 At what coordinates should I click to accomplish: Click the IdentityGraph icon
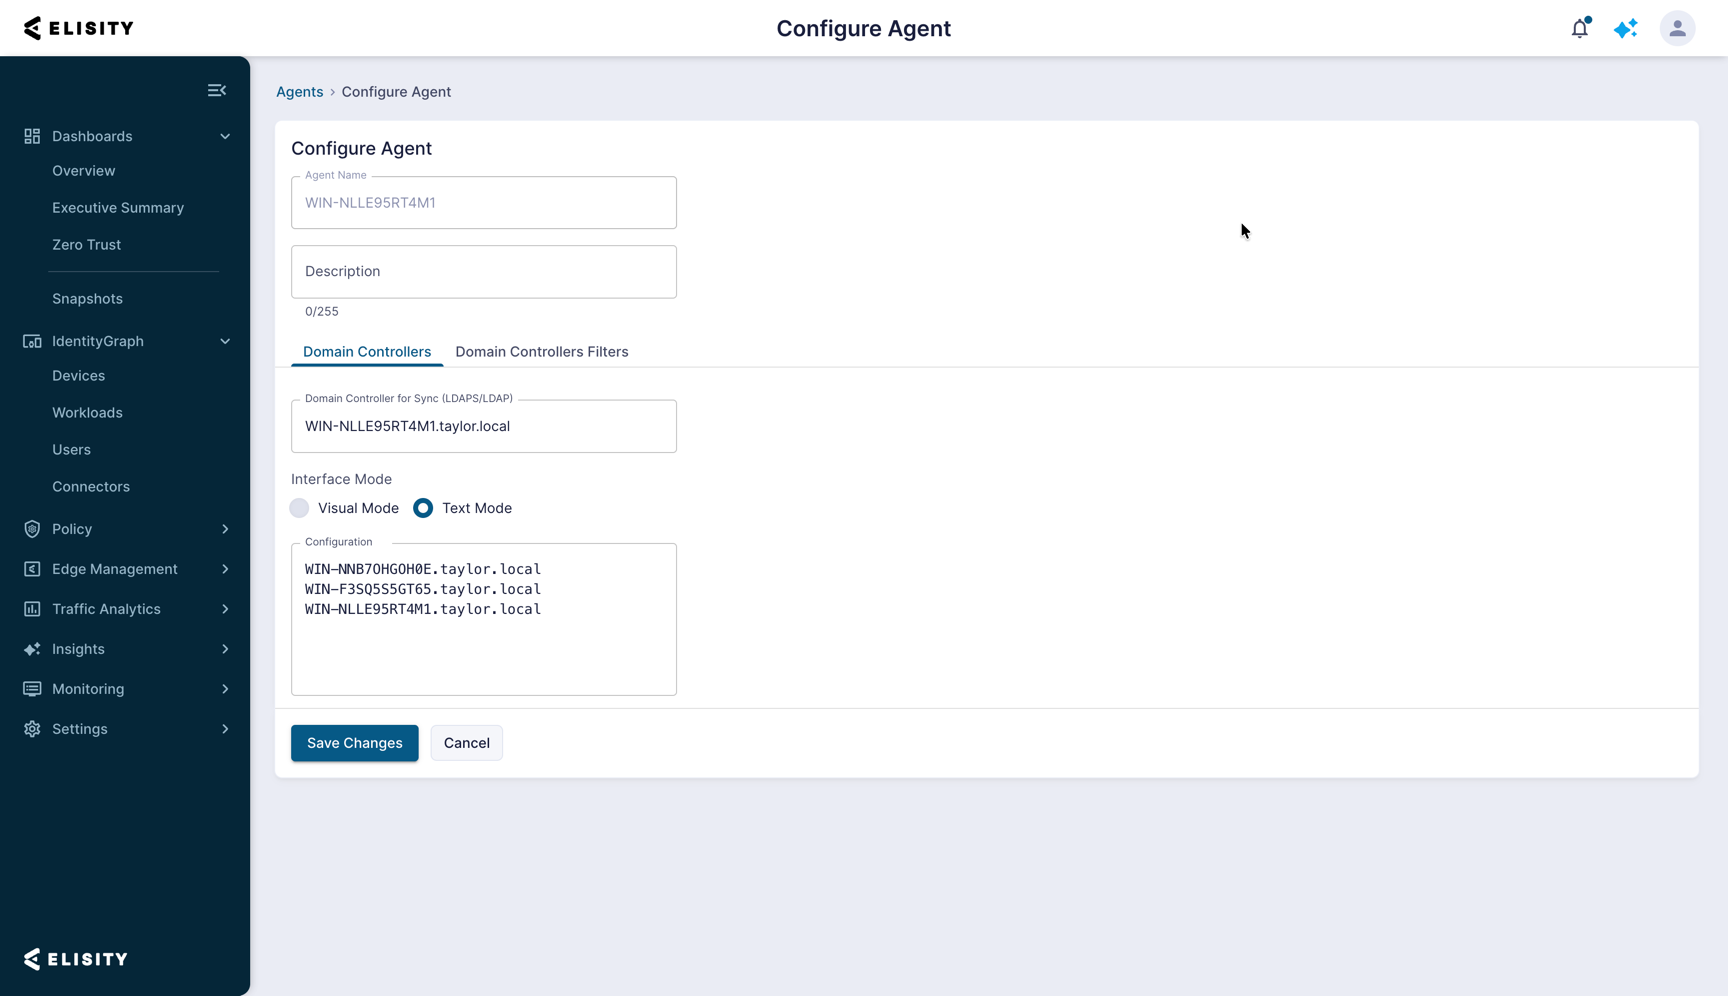pos(32,341)
